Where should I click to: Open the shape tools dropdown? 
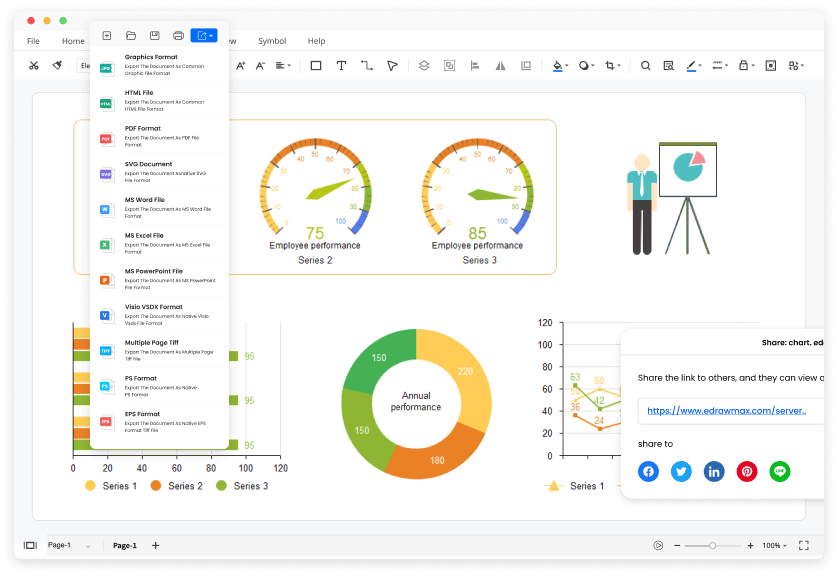point(796,65)
